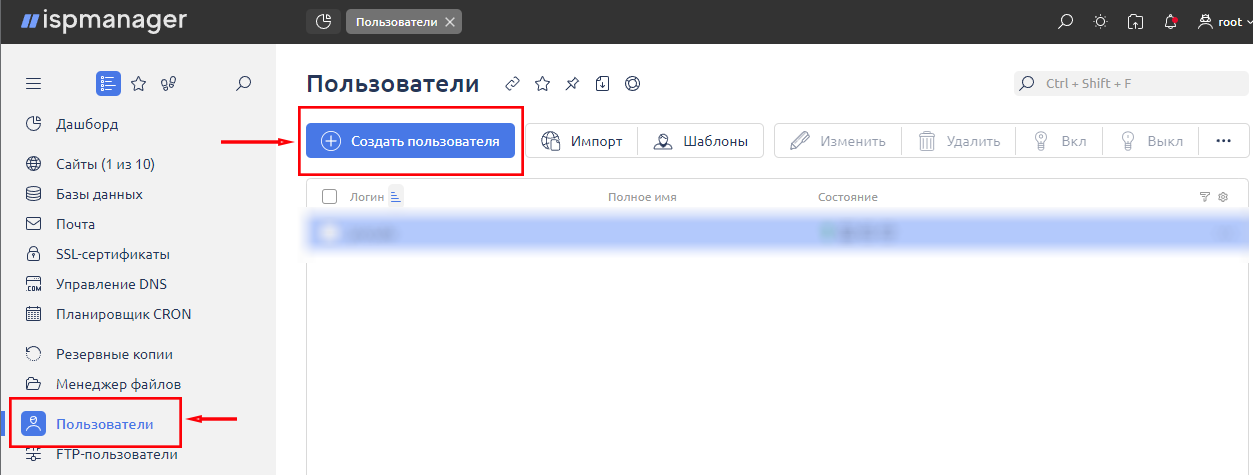Click the export document icon beside title

[602, 84]
